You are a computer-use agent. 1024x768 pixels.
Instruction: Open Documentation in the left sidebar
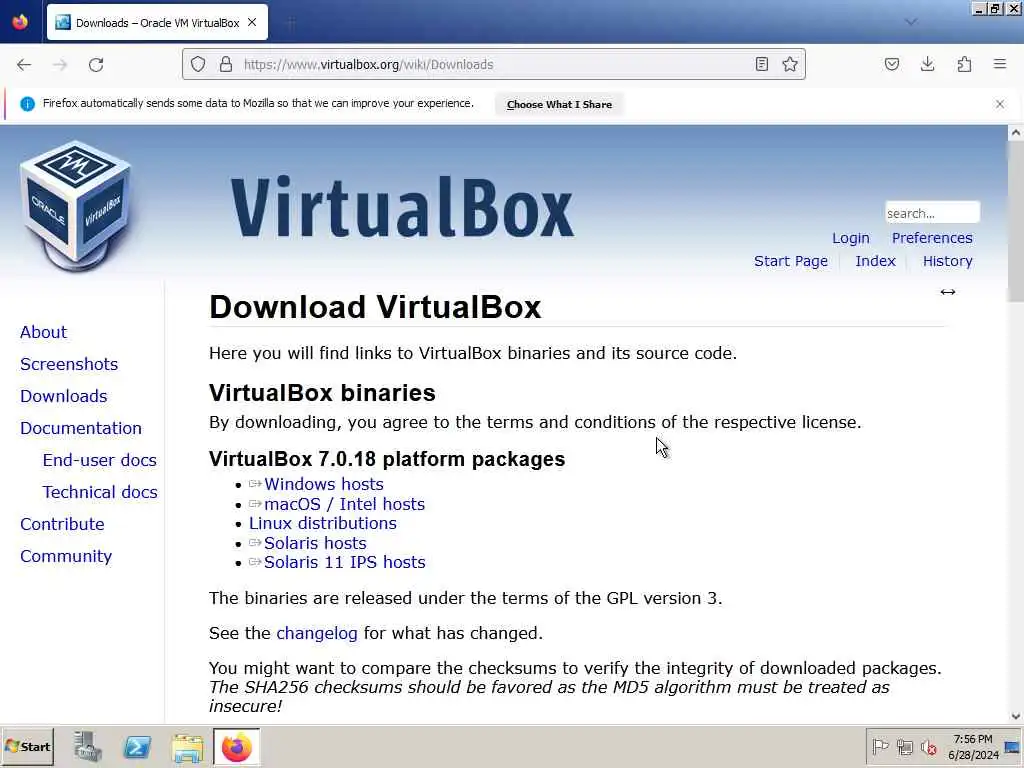[80, 428]
